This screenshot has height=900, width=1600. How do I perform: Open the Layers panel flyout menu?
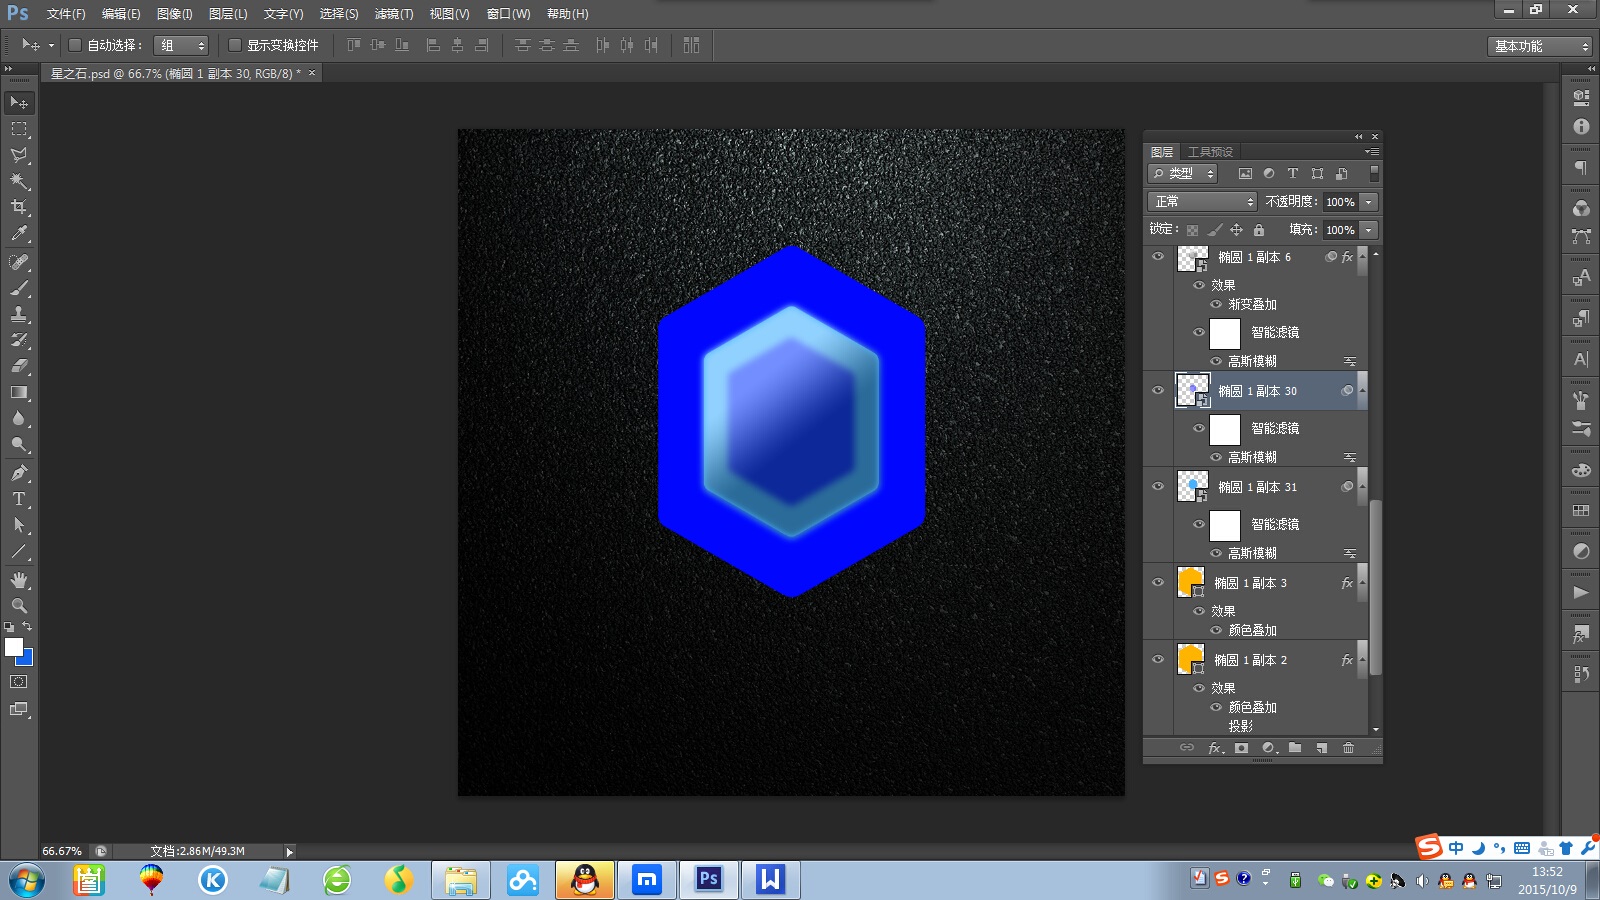1372,152
